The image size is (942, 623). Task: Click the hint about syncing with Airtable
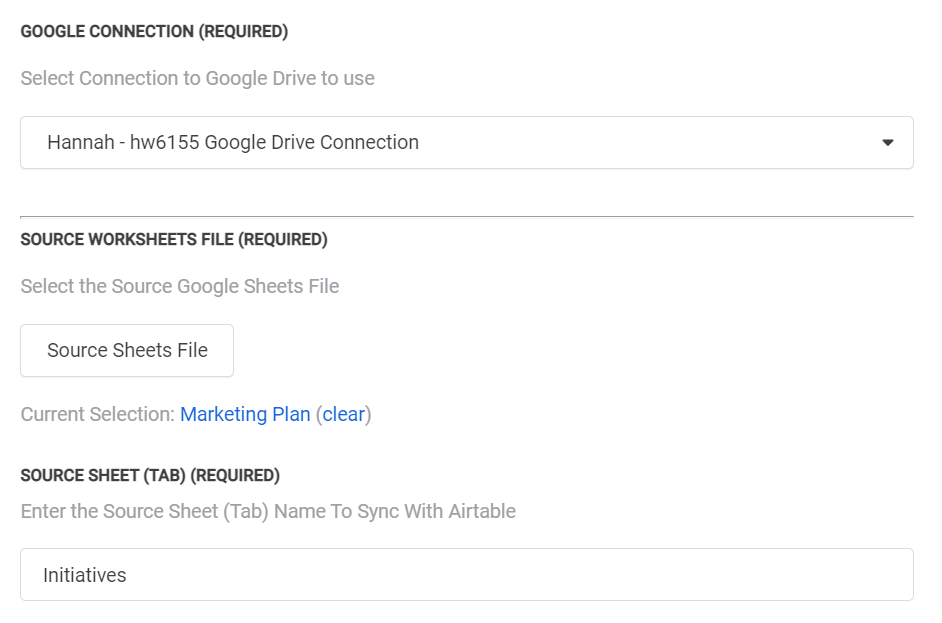click(267, 511)
